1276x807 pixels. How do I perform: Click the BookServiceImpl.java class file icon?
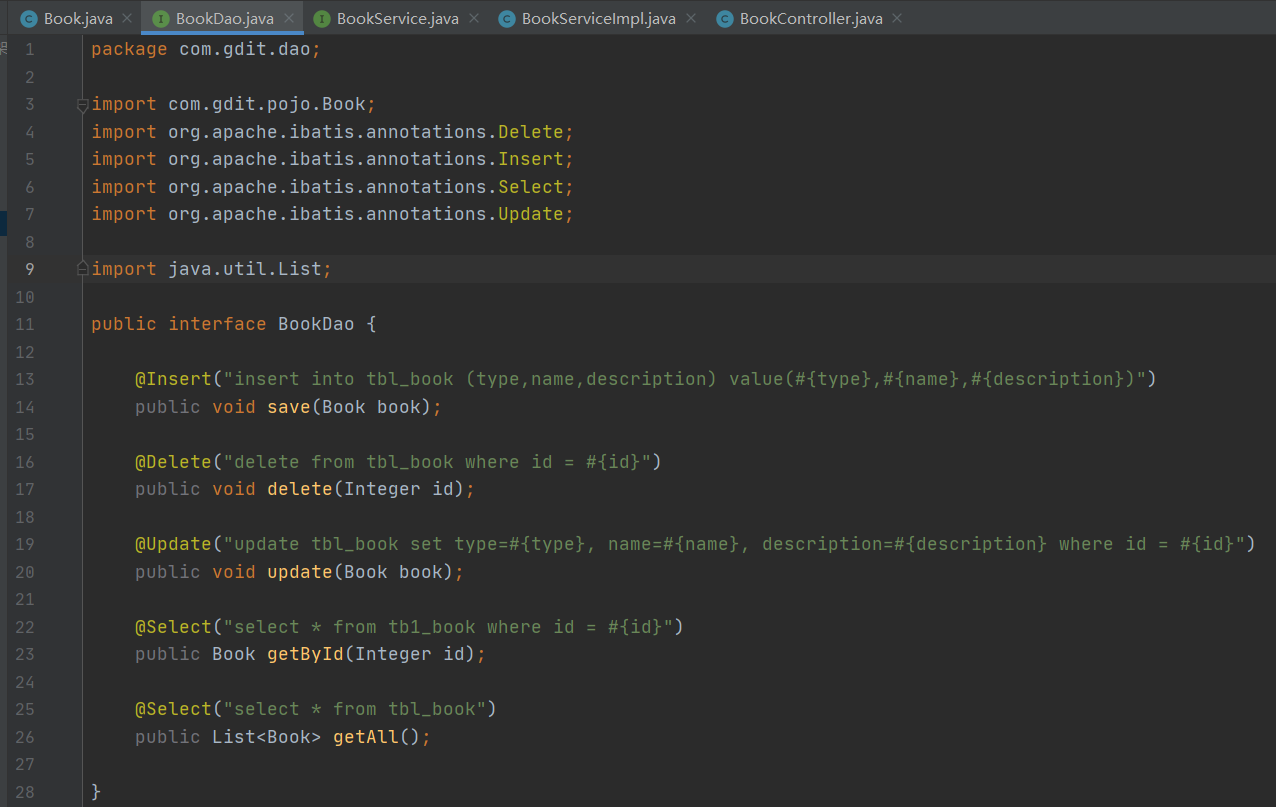click(x=506, y=19)
